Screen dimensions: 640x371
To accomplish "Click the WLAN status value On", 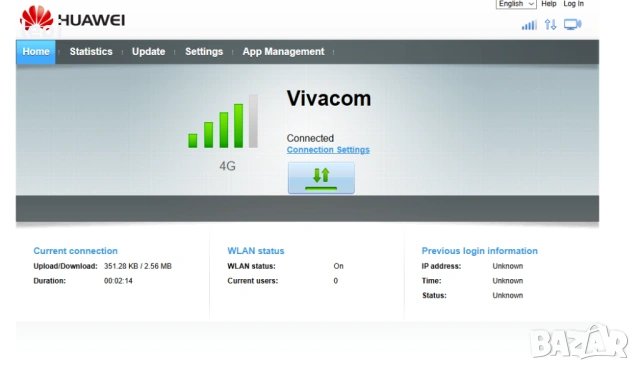I will click(x=338, y=266).
